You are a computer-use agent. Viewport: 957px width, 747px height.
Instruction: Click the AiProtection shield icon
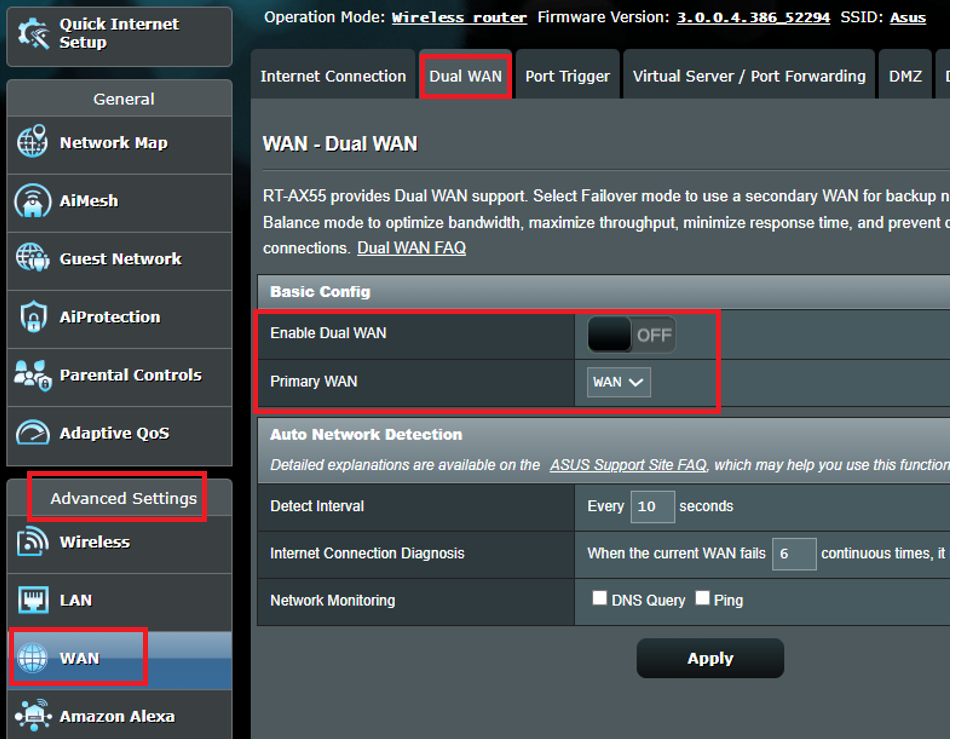[x=33, y=317]
